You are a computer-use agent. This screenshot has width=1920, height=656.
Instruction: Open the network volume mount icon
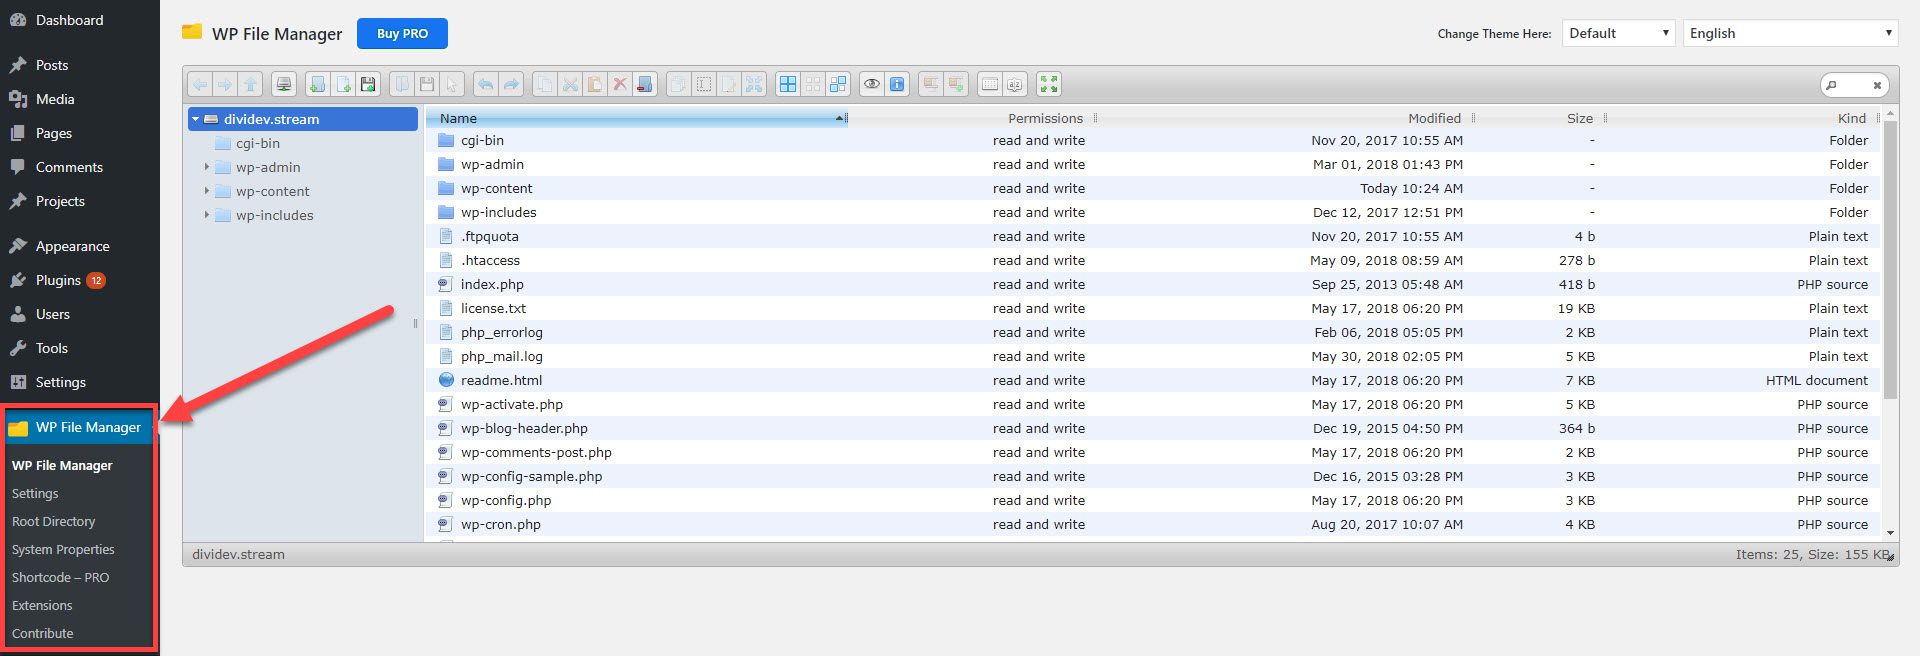(284, 84)
